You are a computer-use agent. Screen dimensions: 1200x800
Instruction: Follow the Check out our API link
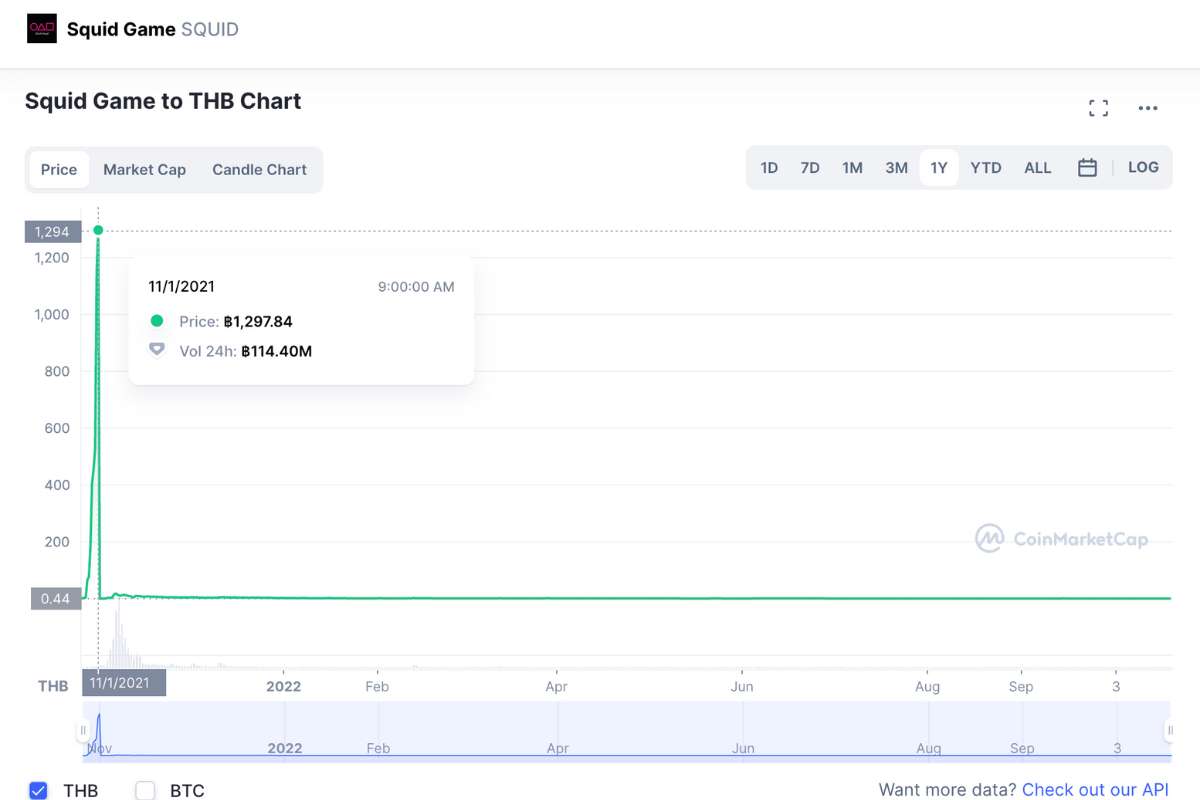[x=1095, y=790]
